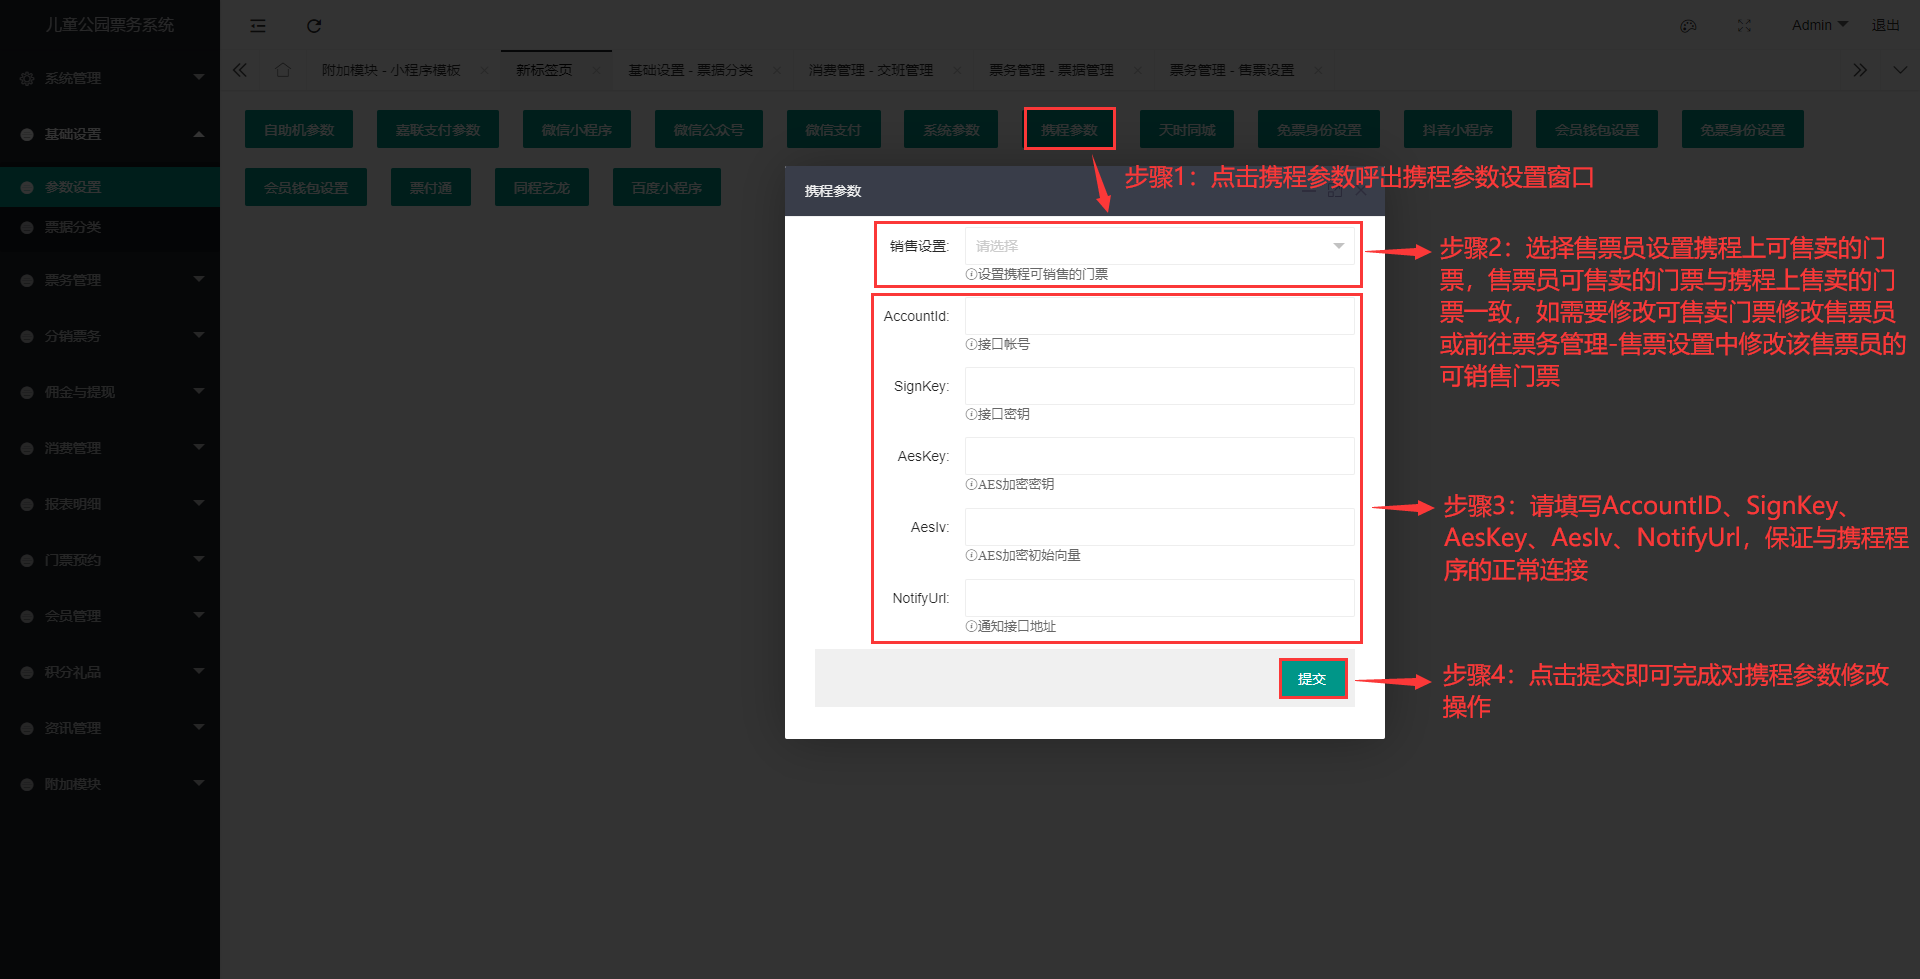Screen dimensions: 1920x979
Task: Focus the AccountId input field
Action: (1160, 316)
